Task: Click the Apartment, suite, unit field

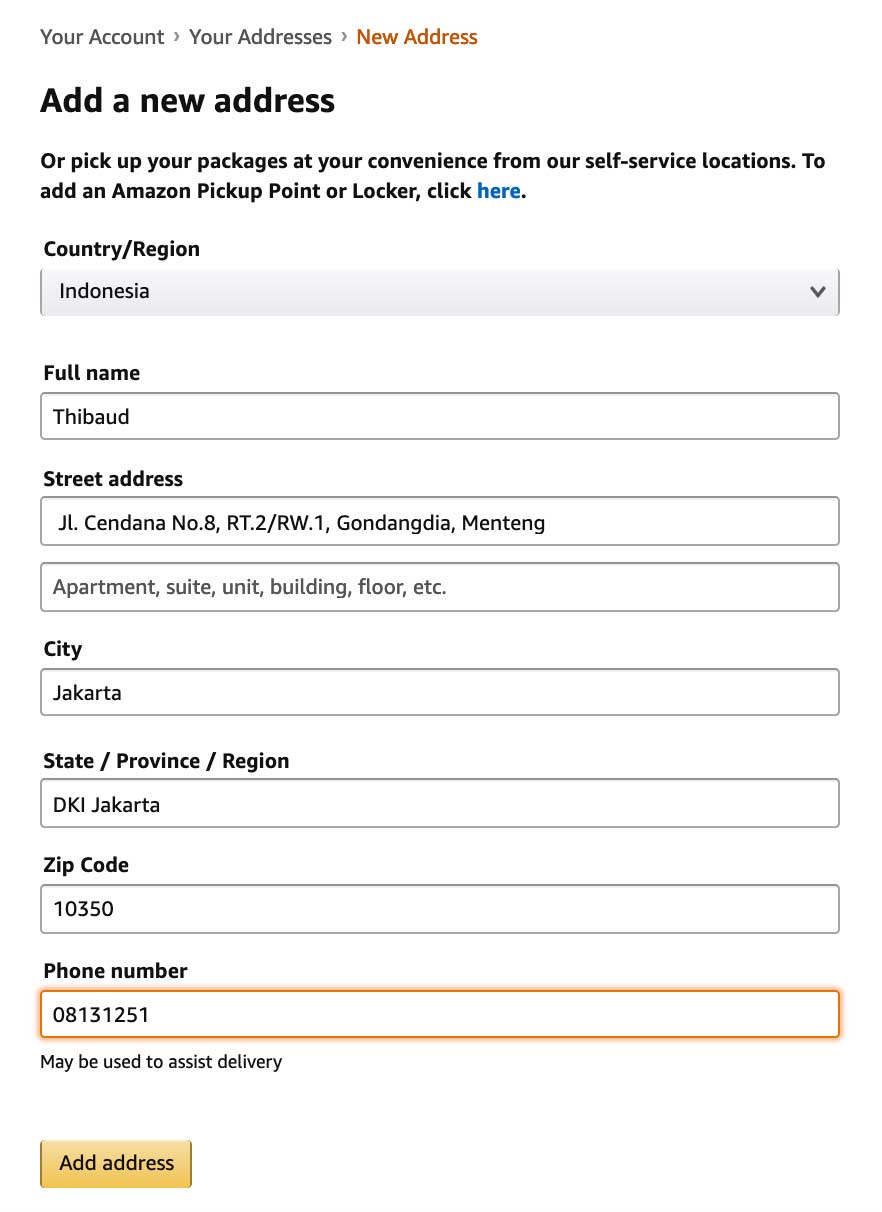Action: click(x=440, y=587)
